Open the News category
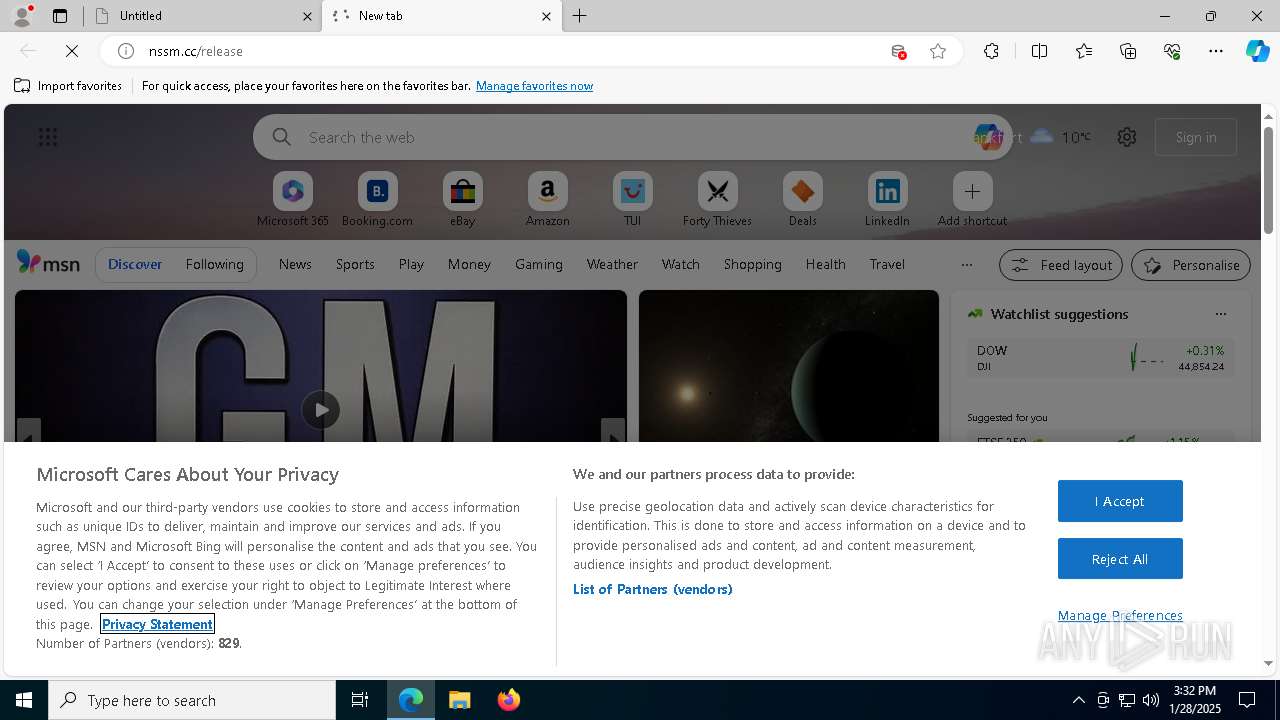1280x720 pixels. tap(295, 264)
